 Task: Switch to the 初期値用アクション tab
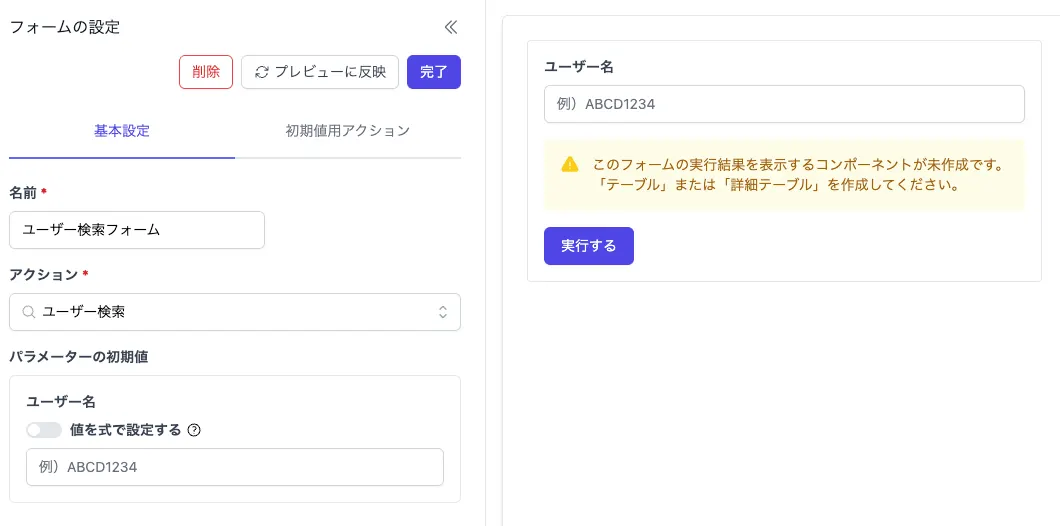[x=347, y=131]
